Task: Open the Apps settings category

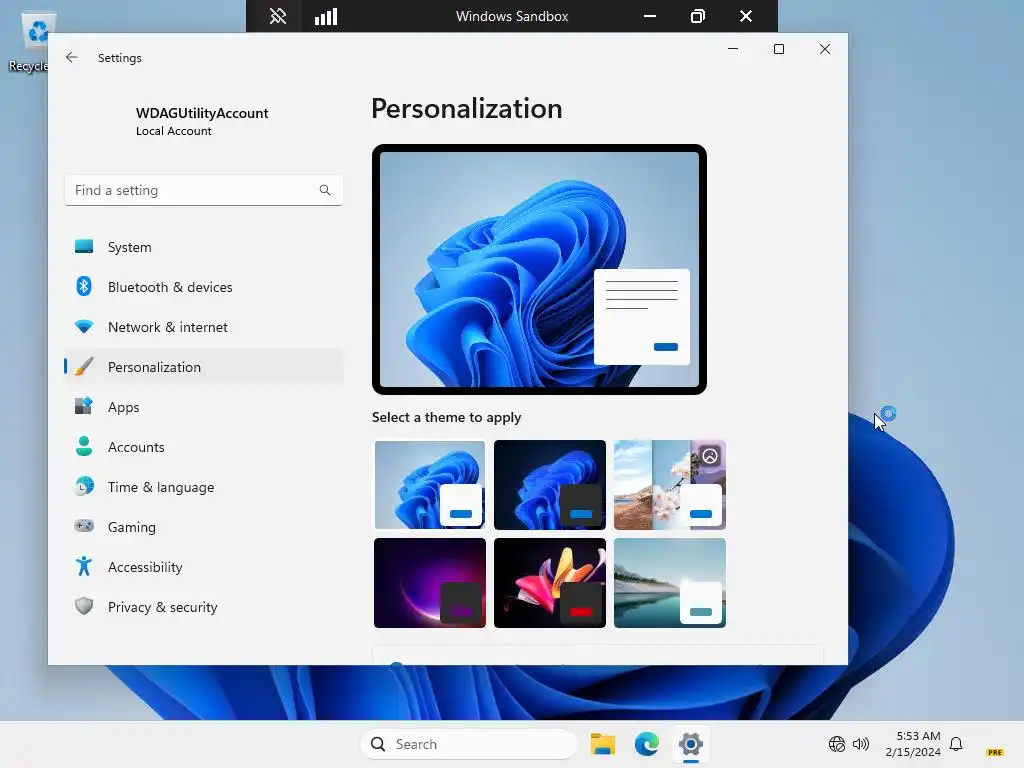Action: pos(204,407)
